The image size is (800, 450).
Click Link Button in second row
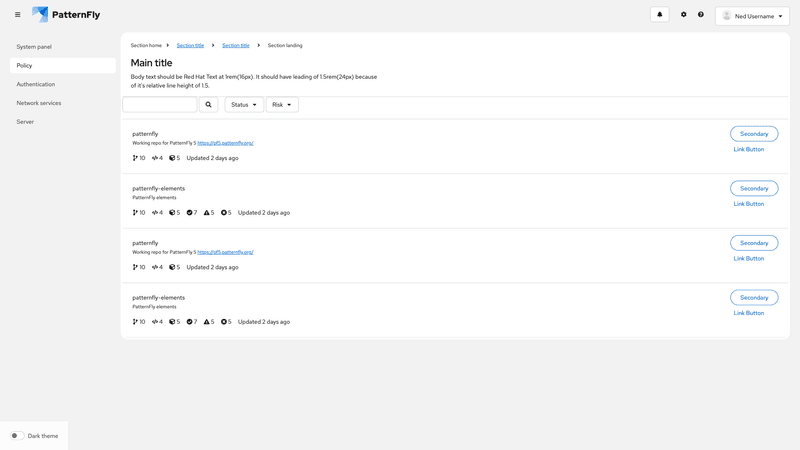[748, 204]
